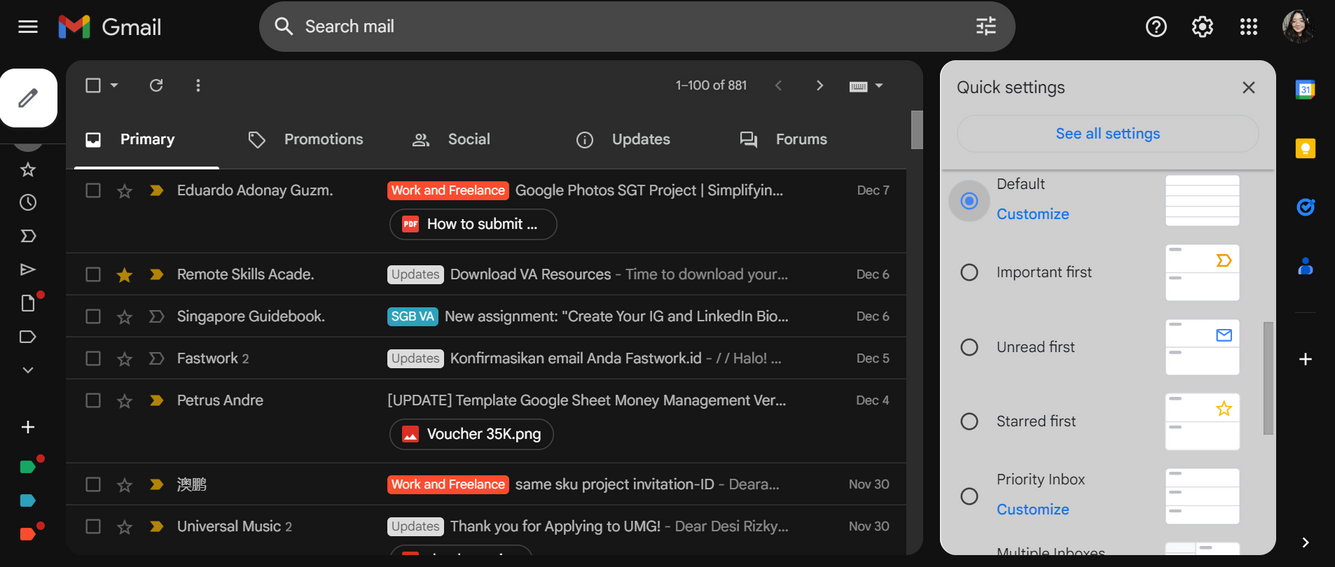Viewport: 1335px width, 567px height.
Task: Select the Important first inbox type
Action: tap(969, 272)
